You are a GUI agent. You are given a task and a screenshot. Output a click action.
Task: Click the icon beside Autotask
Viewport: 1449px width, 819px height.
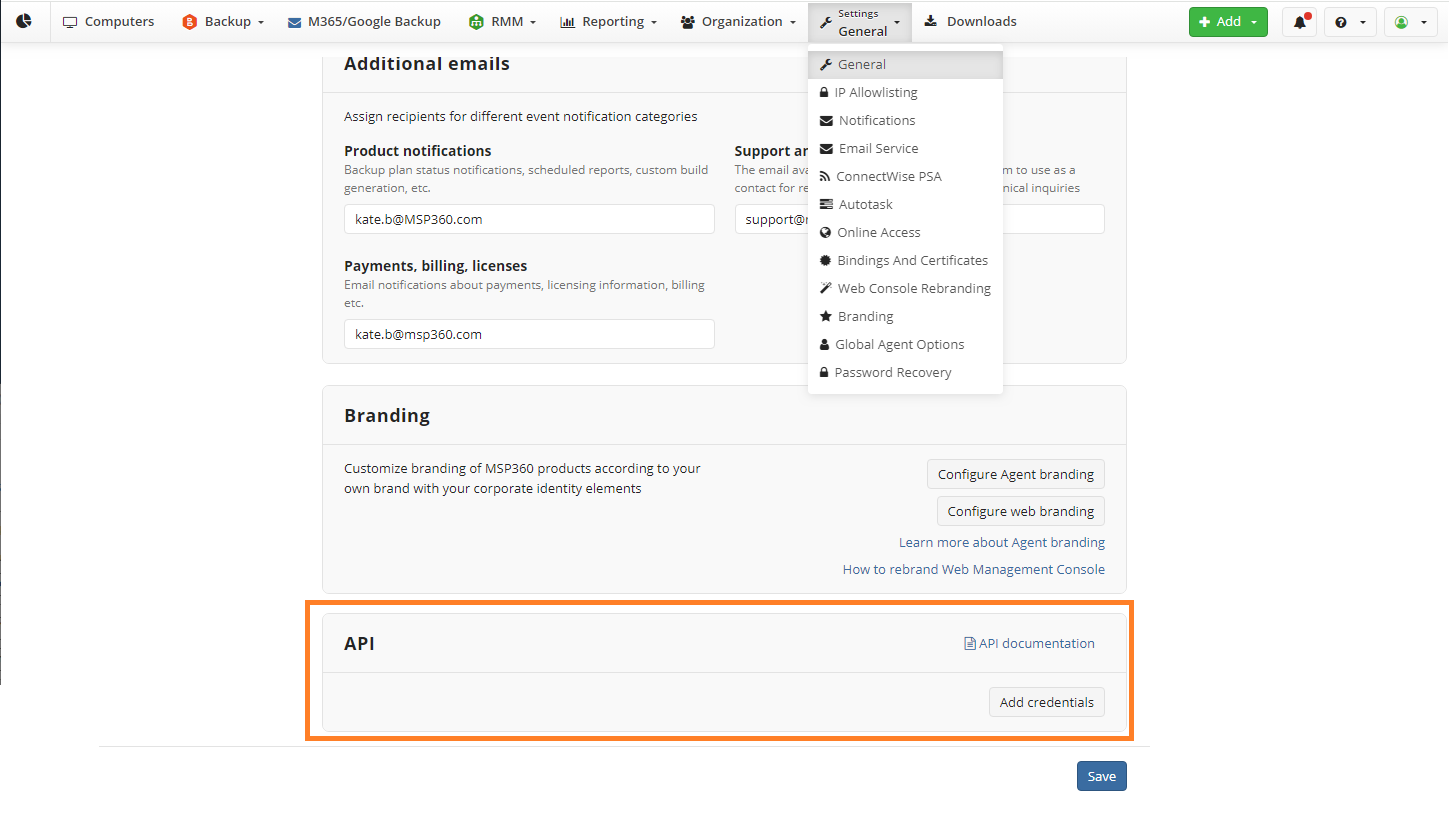pyautogui.click(x=826, y=204)
